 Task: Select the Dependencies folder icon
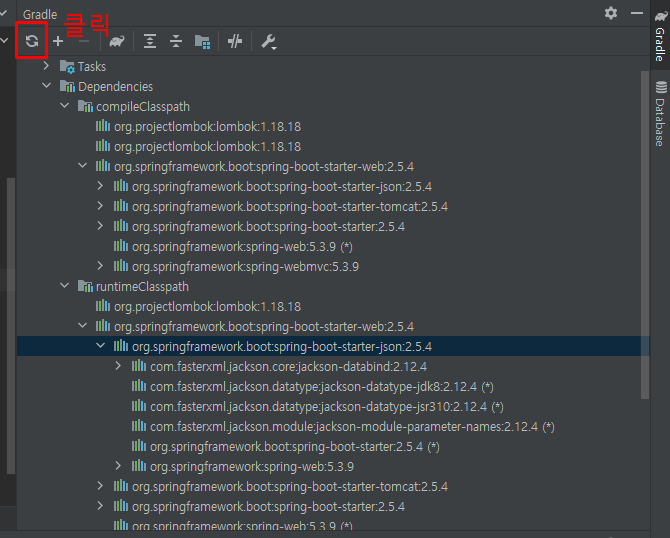(x=67, y=86)
